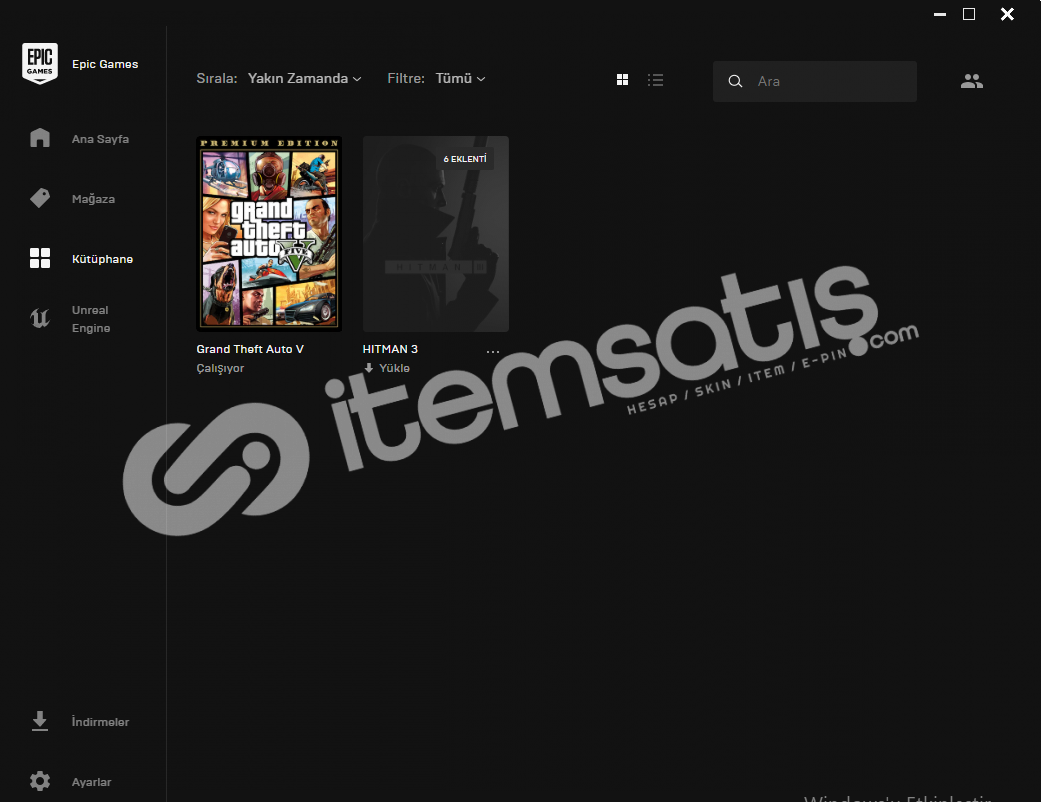Click the Ara search input field

click(x=815, y=81)
